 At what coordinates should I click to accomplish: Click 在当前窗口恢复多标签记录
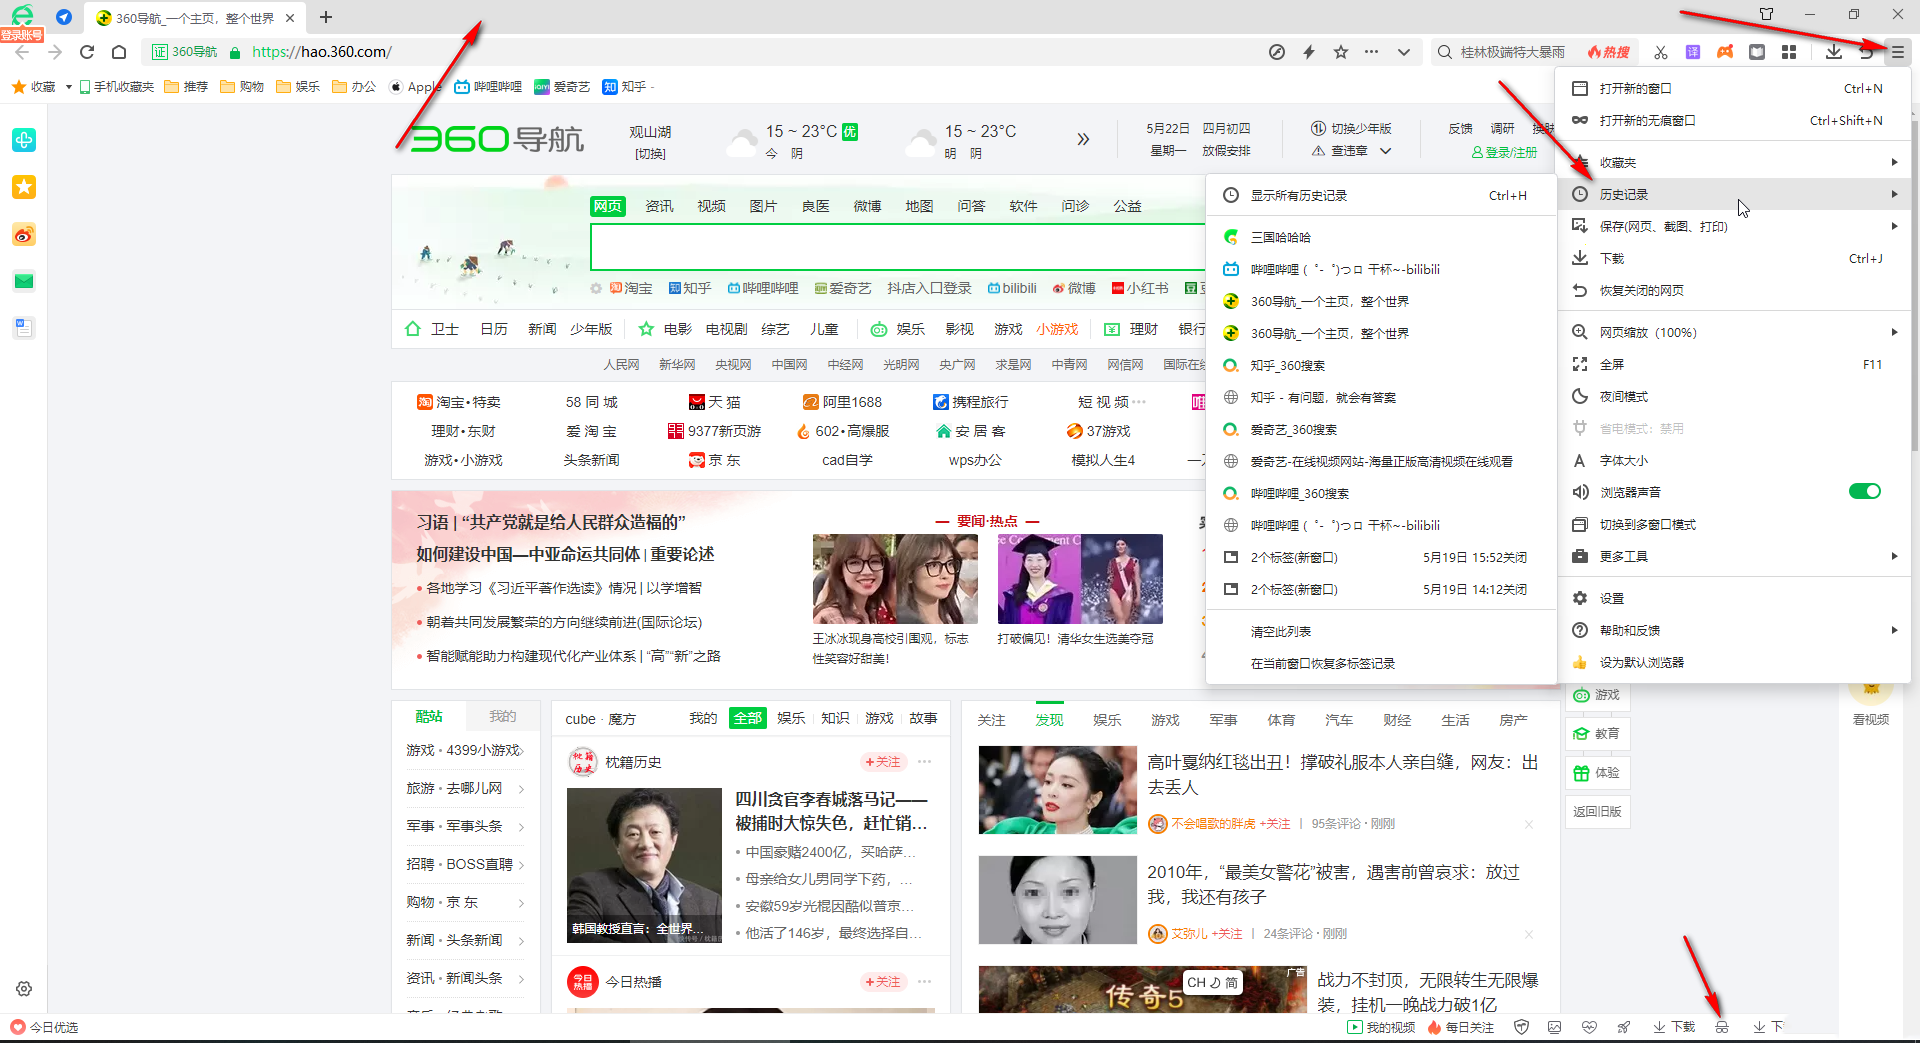coord(1381,663)
